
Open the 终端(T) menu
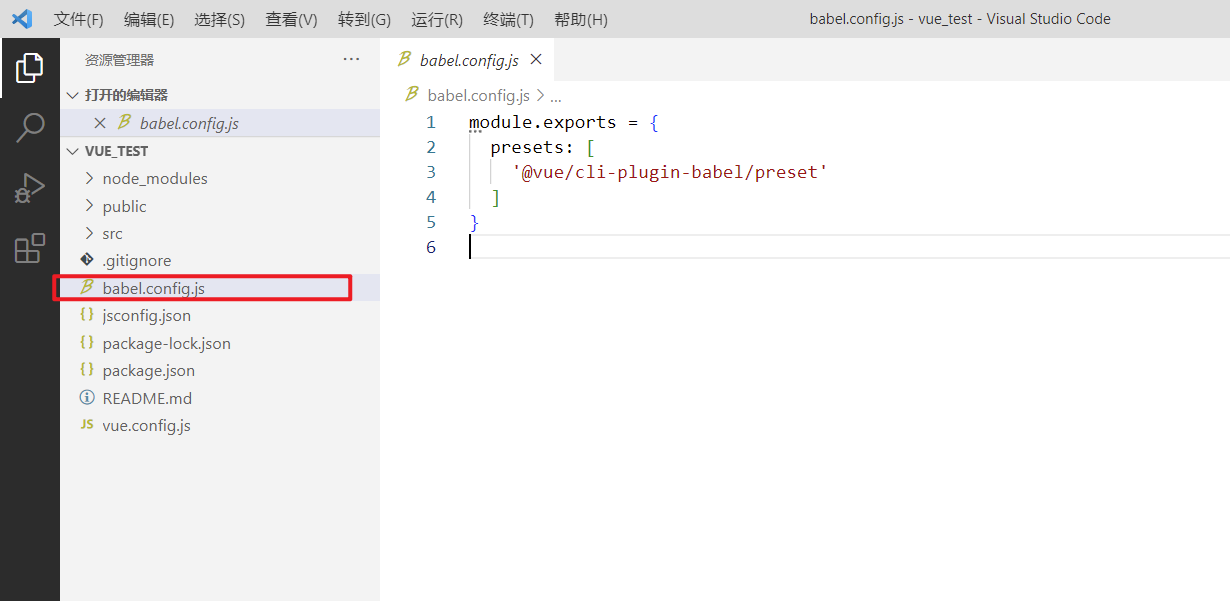pyautogui.click(x=508, y=19)
